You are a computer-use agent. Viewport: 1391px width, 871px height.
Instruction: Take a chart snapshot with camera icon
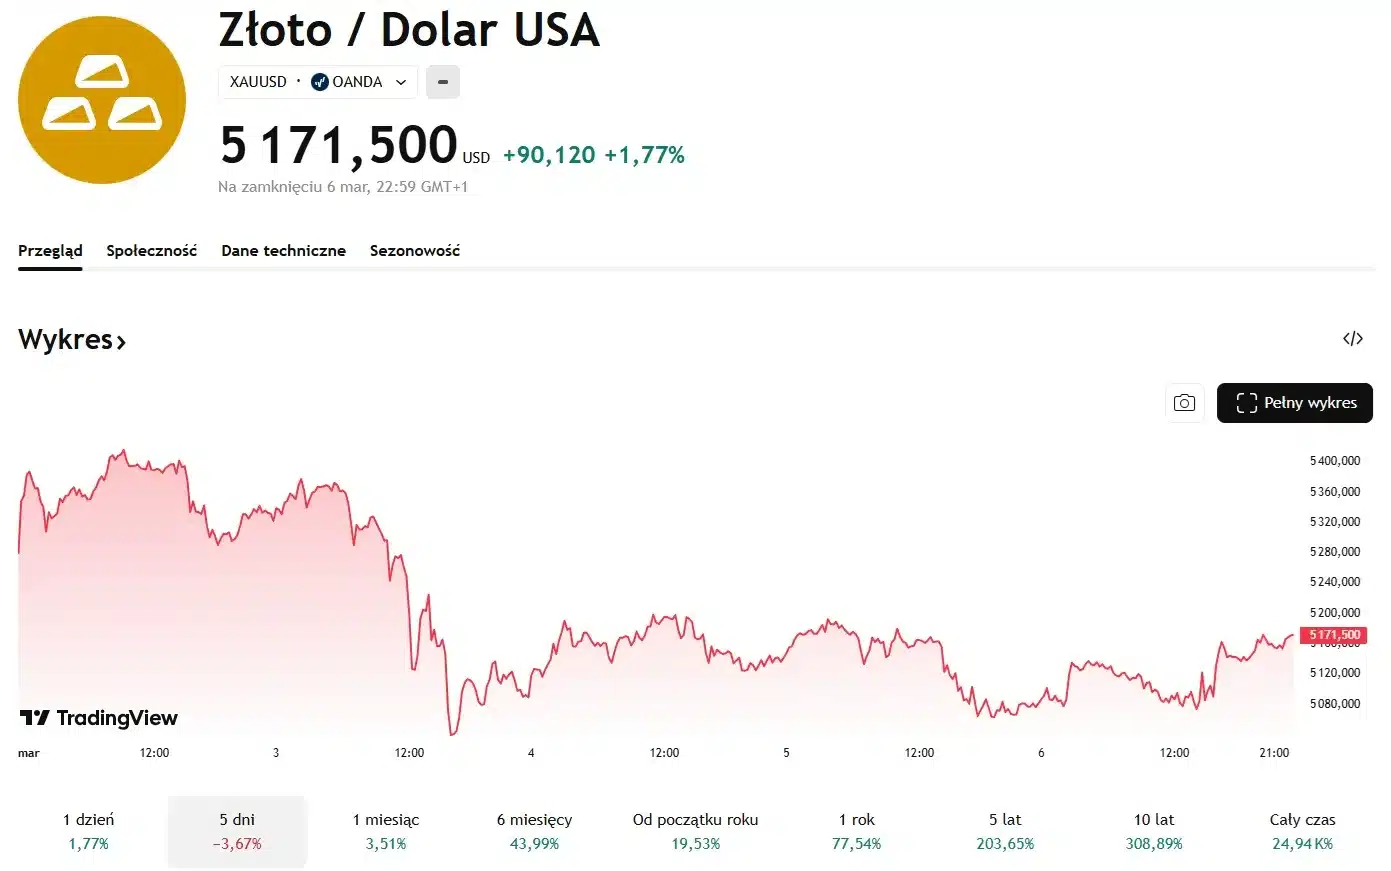[x=1184, y=403]
